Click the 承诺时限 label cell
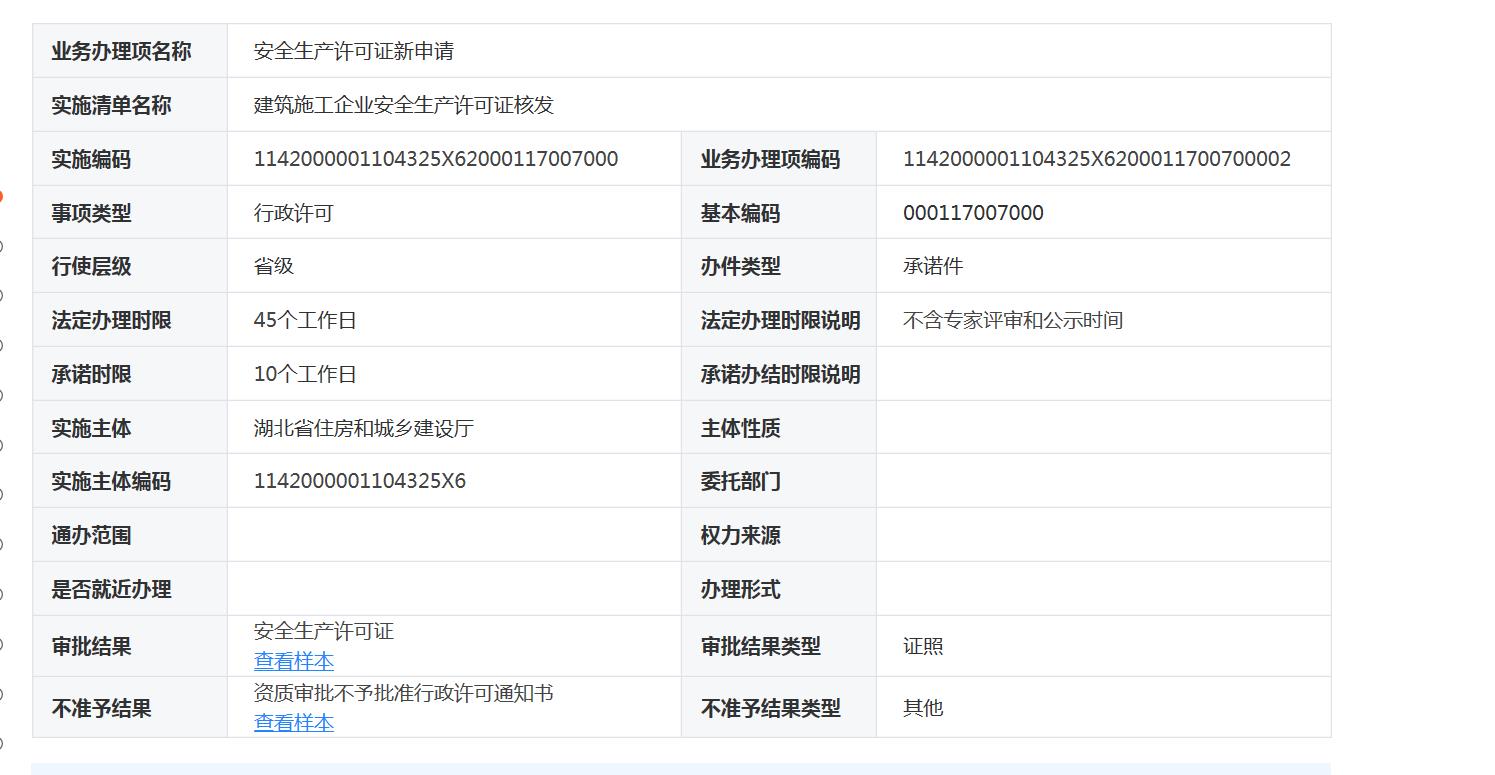This screenshot has height=775, width=1495. pos(130,374)
